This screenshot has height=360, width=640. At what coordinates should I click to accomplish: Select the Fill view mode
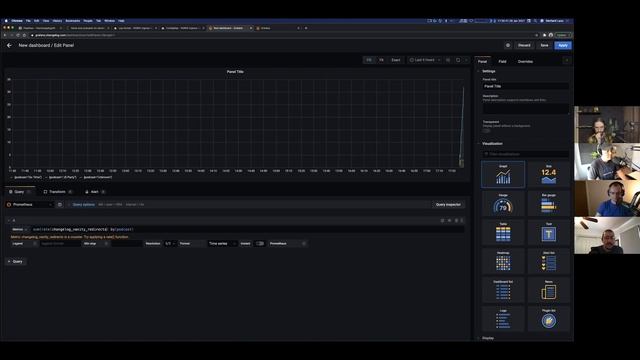(x=369, y=60)
